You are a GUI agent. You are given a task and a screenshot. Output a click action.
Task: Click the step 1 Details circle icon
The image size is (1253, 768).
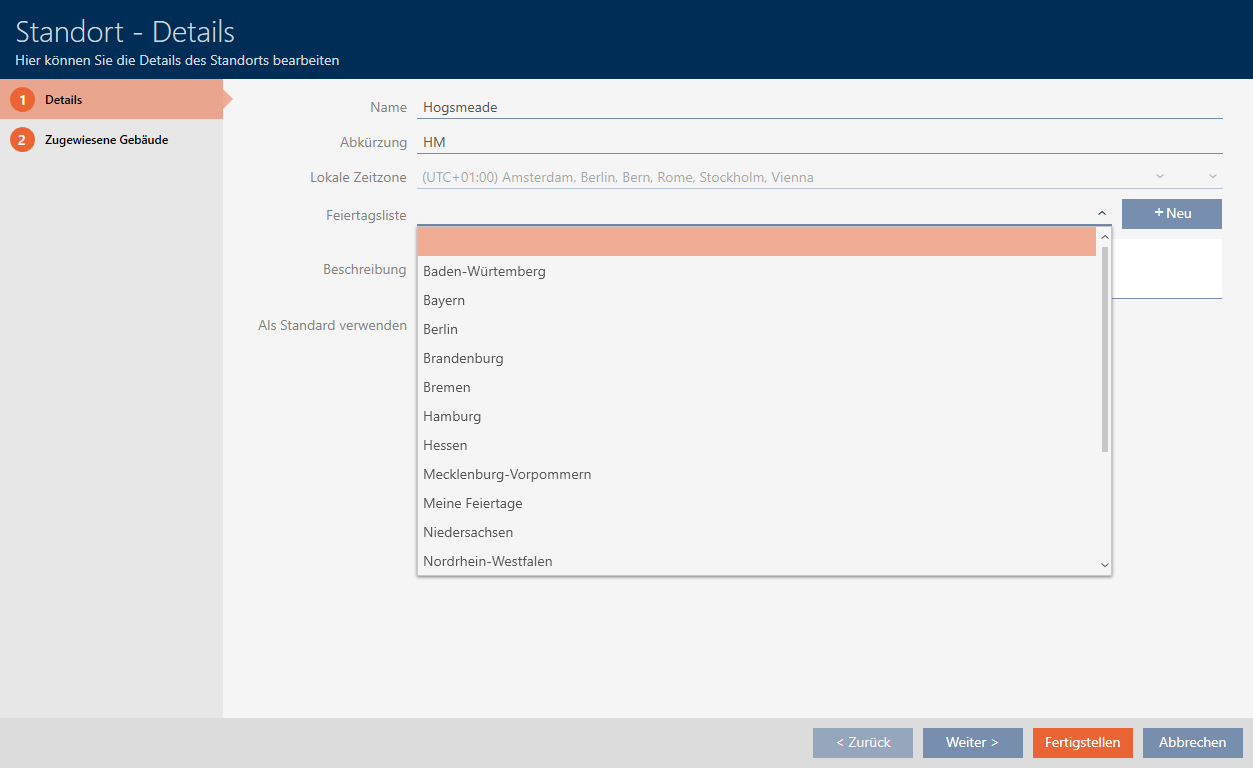(22, 100)
